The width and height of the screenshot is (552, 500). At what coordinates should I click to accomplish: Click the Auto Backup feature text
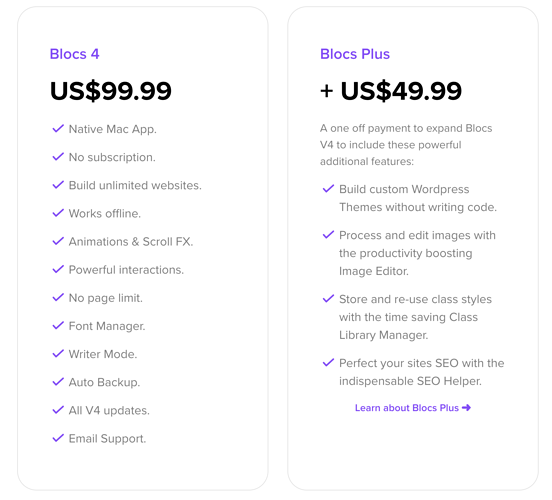coord(104,382)
